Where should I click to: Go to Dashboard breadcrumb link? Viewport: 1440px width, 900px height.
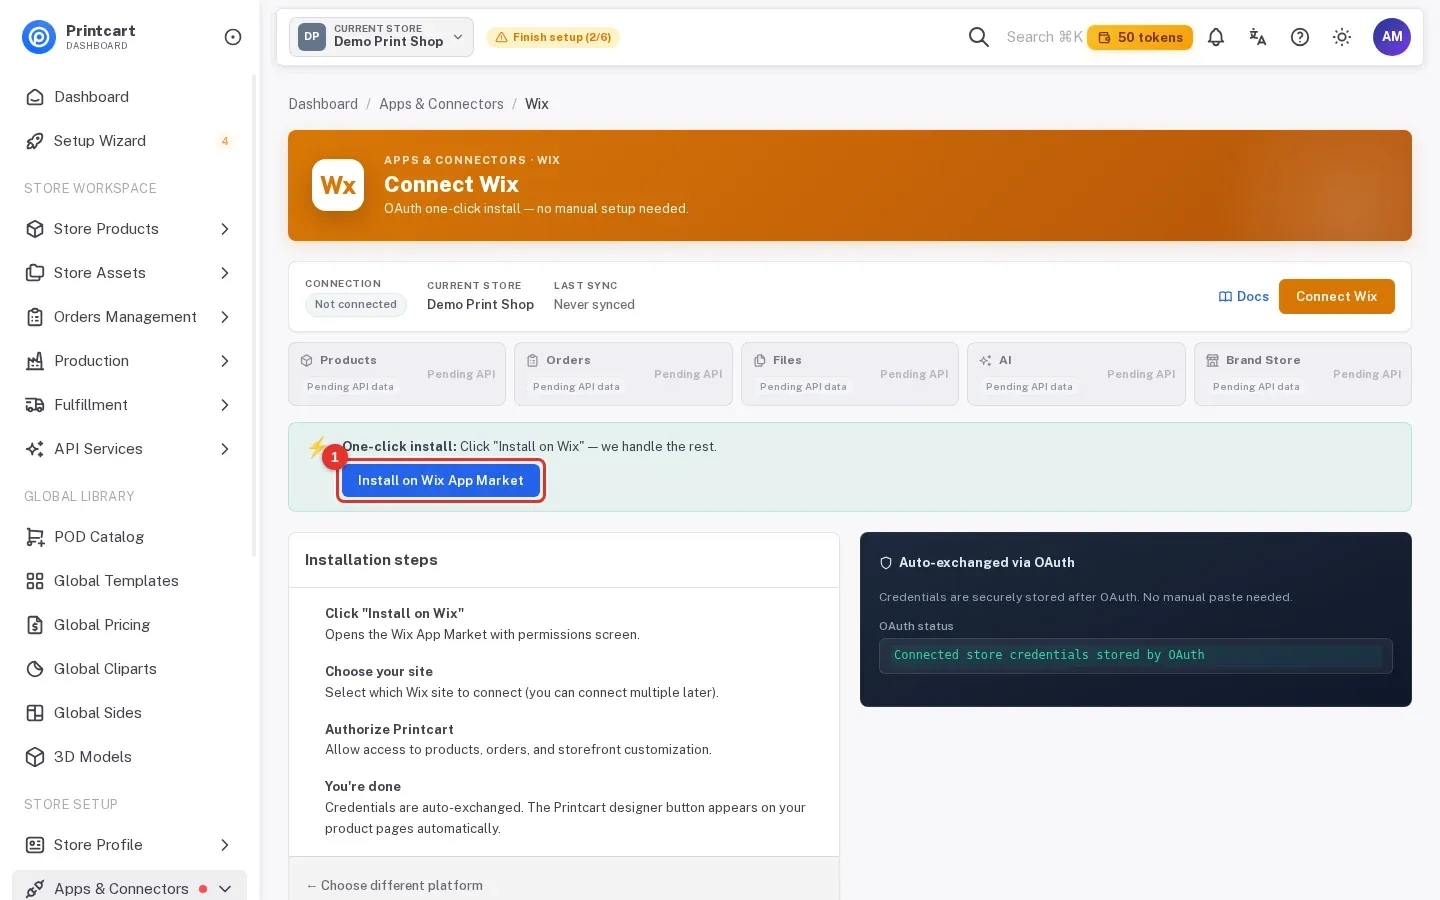coord(323,104)
